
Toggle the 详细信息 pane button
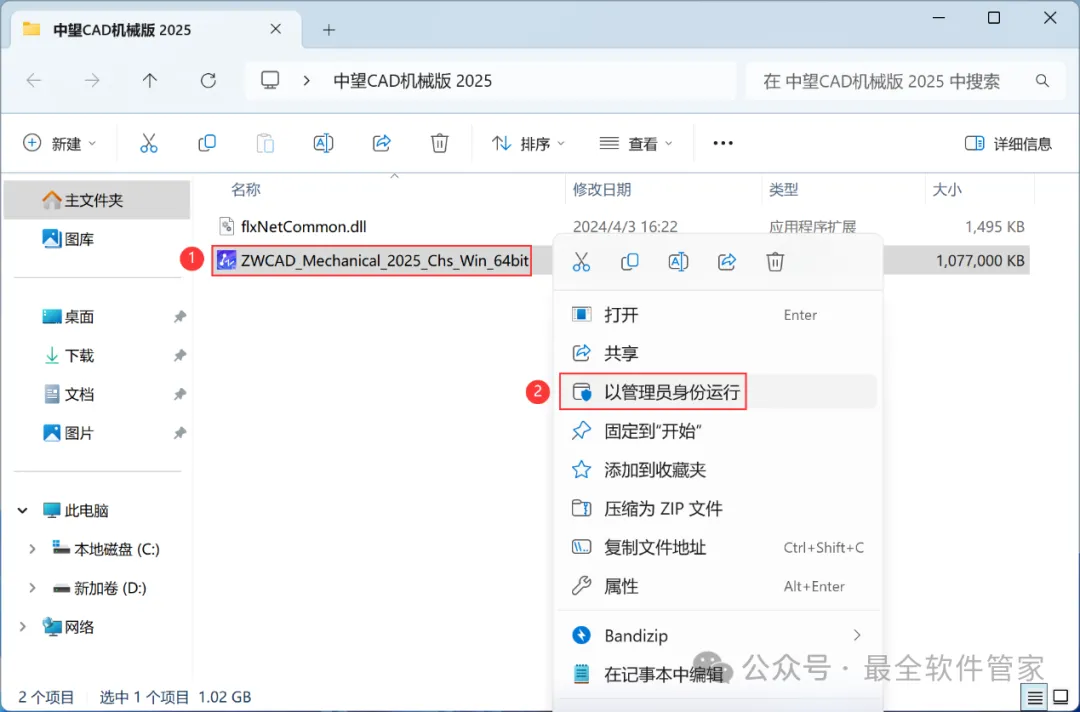click(1008, 143)
